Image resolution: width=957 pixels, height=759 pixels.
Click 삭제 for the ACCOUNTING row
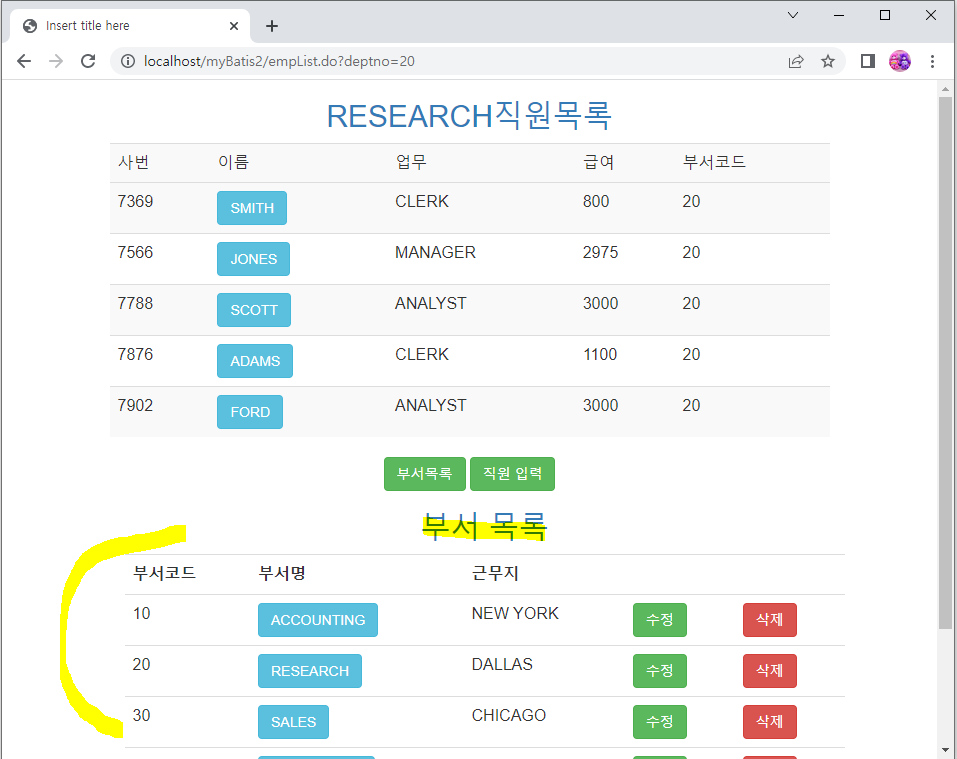tap(770, 620)
